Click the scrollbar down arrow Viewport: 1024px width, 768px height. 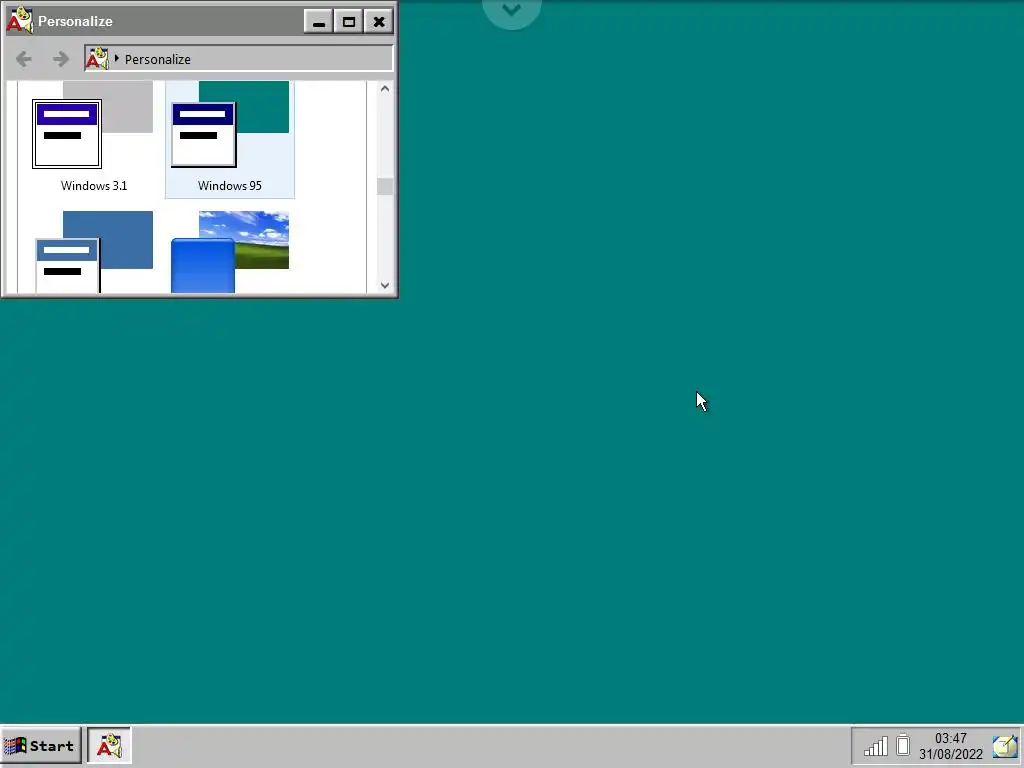click(385, 285)
